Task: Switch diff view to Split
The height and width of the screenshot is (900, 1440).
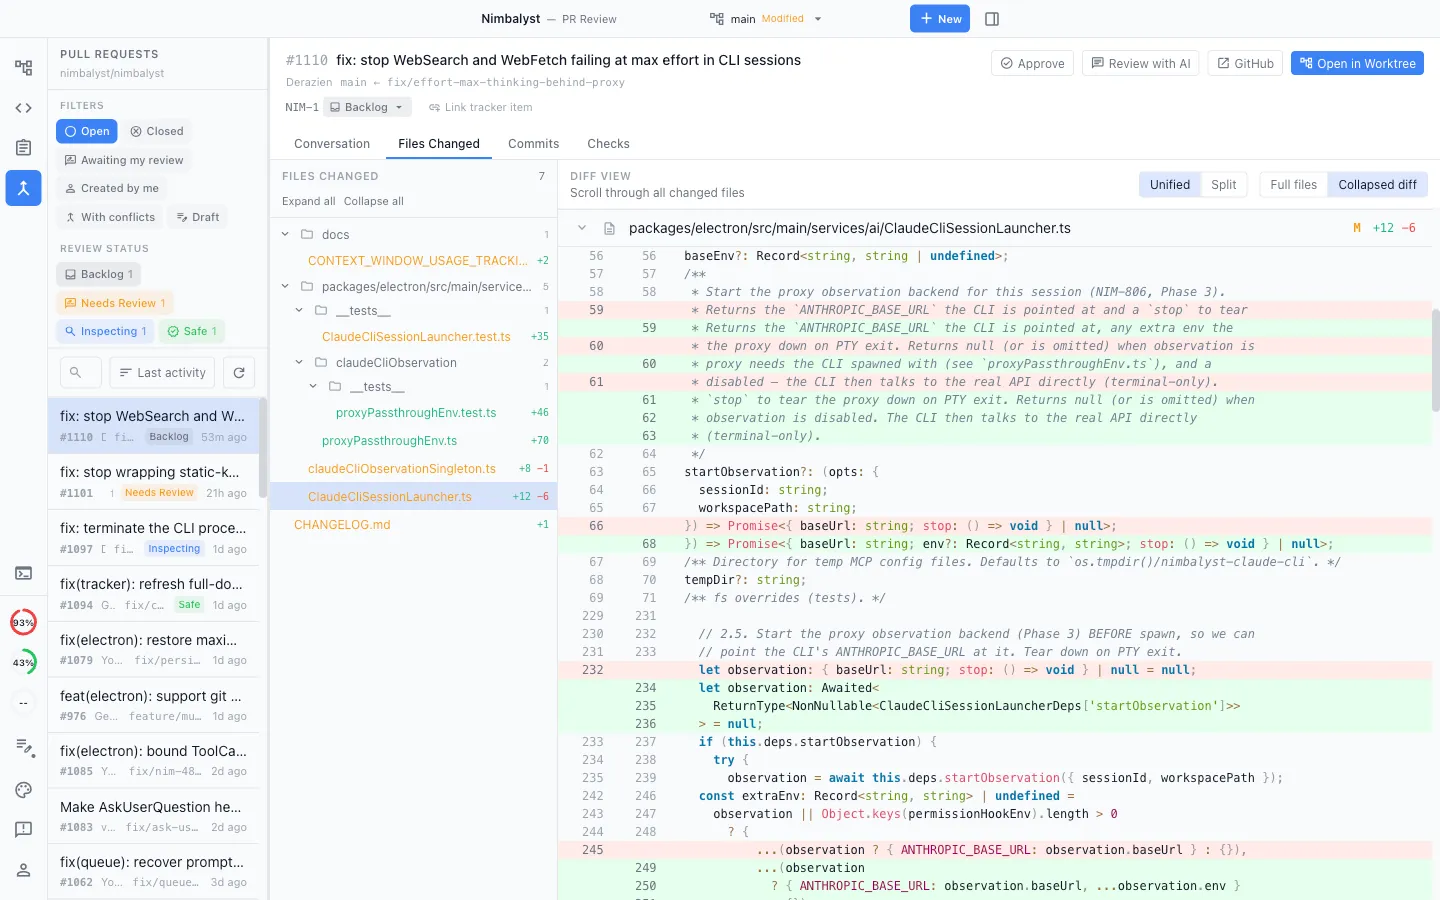Action: pyautogui.click(x=1224, y=184)
